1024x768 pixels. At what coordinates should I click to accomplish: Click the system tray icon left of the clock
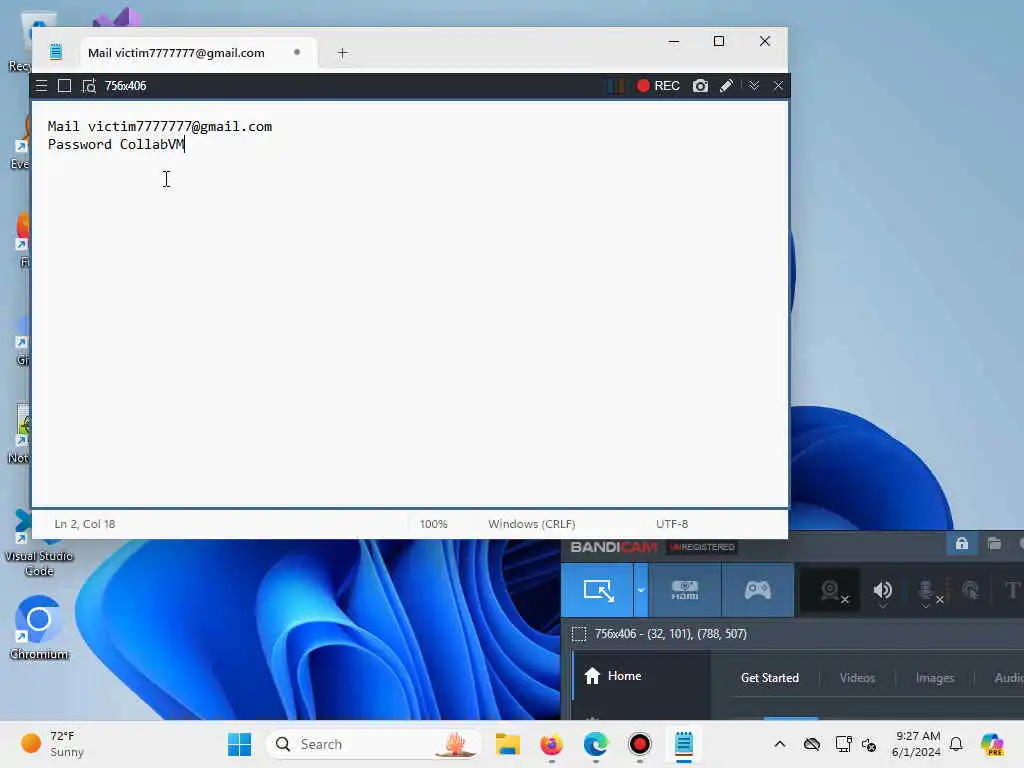[869, 744]
